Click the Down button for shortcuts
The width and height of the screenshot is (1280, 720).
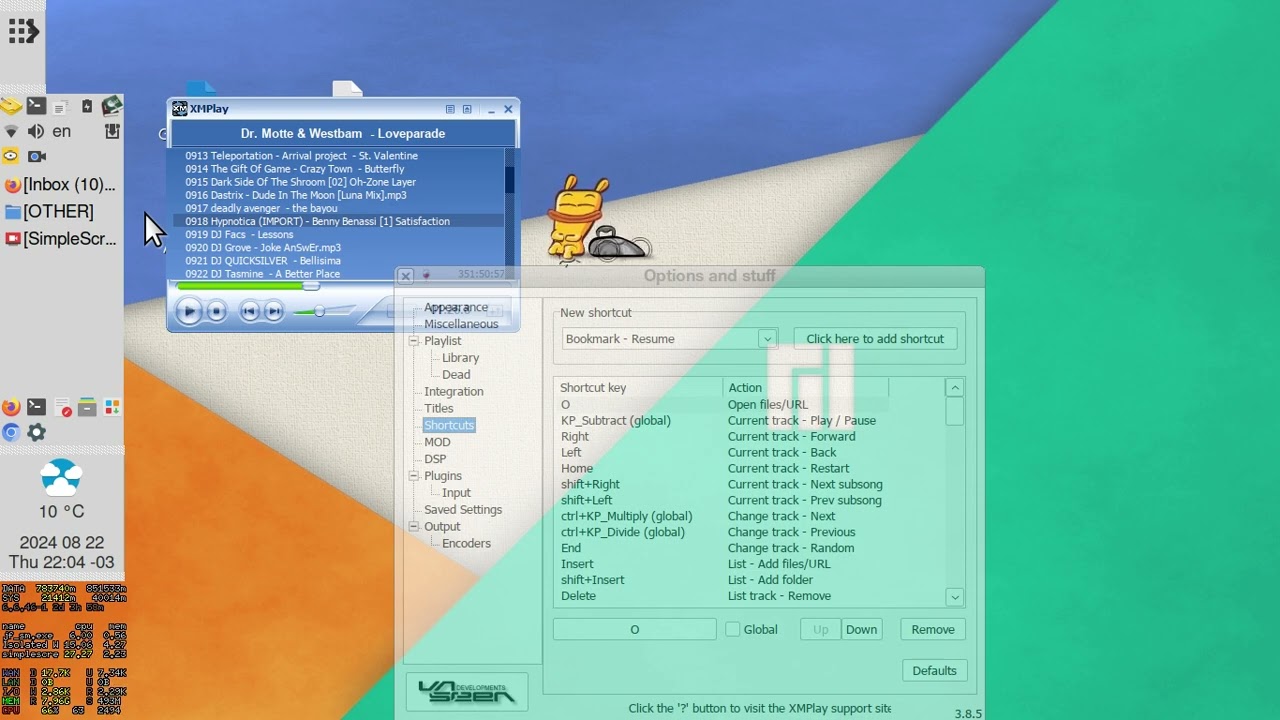[861, 629]
